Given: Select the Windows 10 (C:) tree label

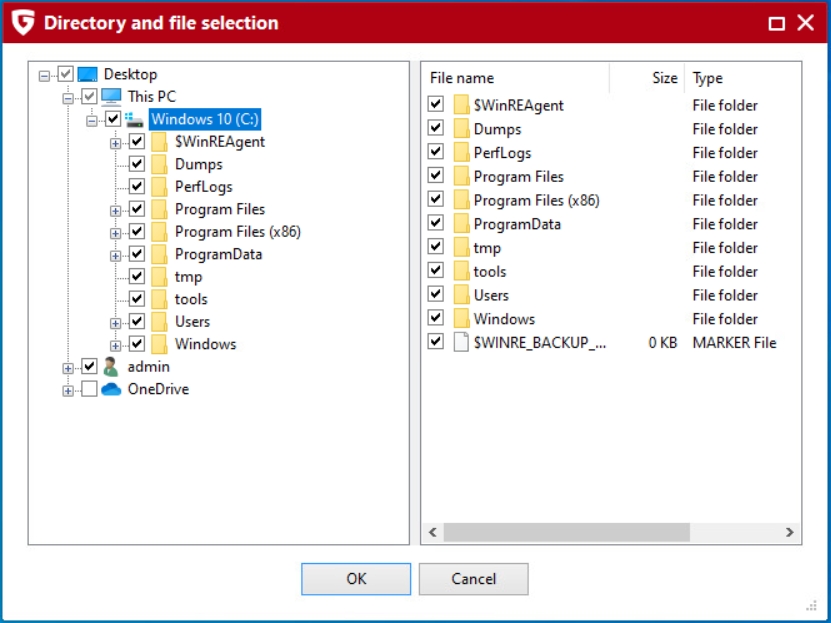Looking at the screenshot, I should click(205, 119).
